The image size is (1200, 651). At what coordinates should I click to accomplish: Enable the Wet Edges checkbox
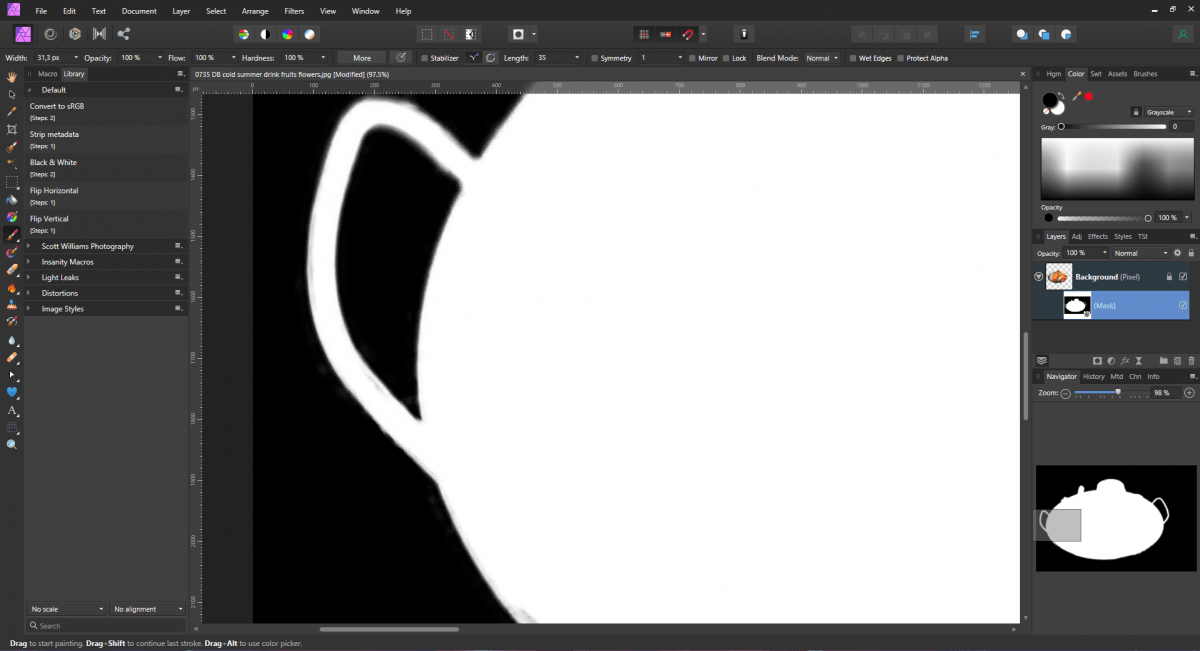(852, 58)
